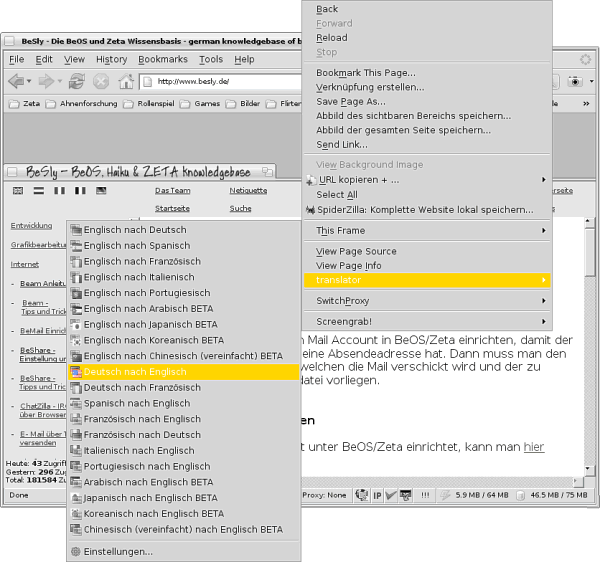
Task: Click the Stop toolbar icon
Action: coord(102,81)
